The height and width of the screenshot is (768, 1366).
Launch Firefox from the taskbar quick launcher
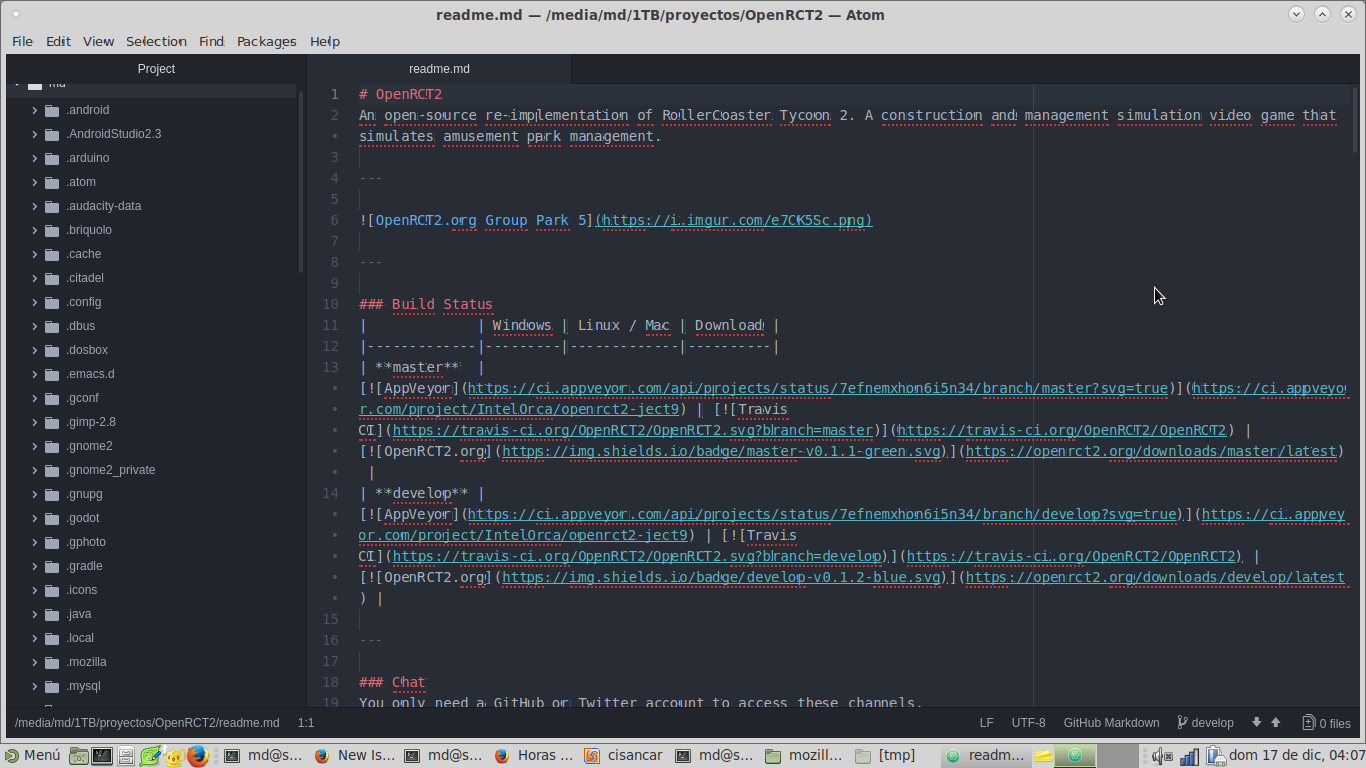[197, 756]
